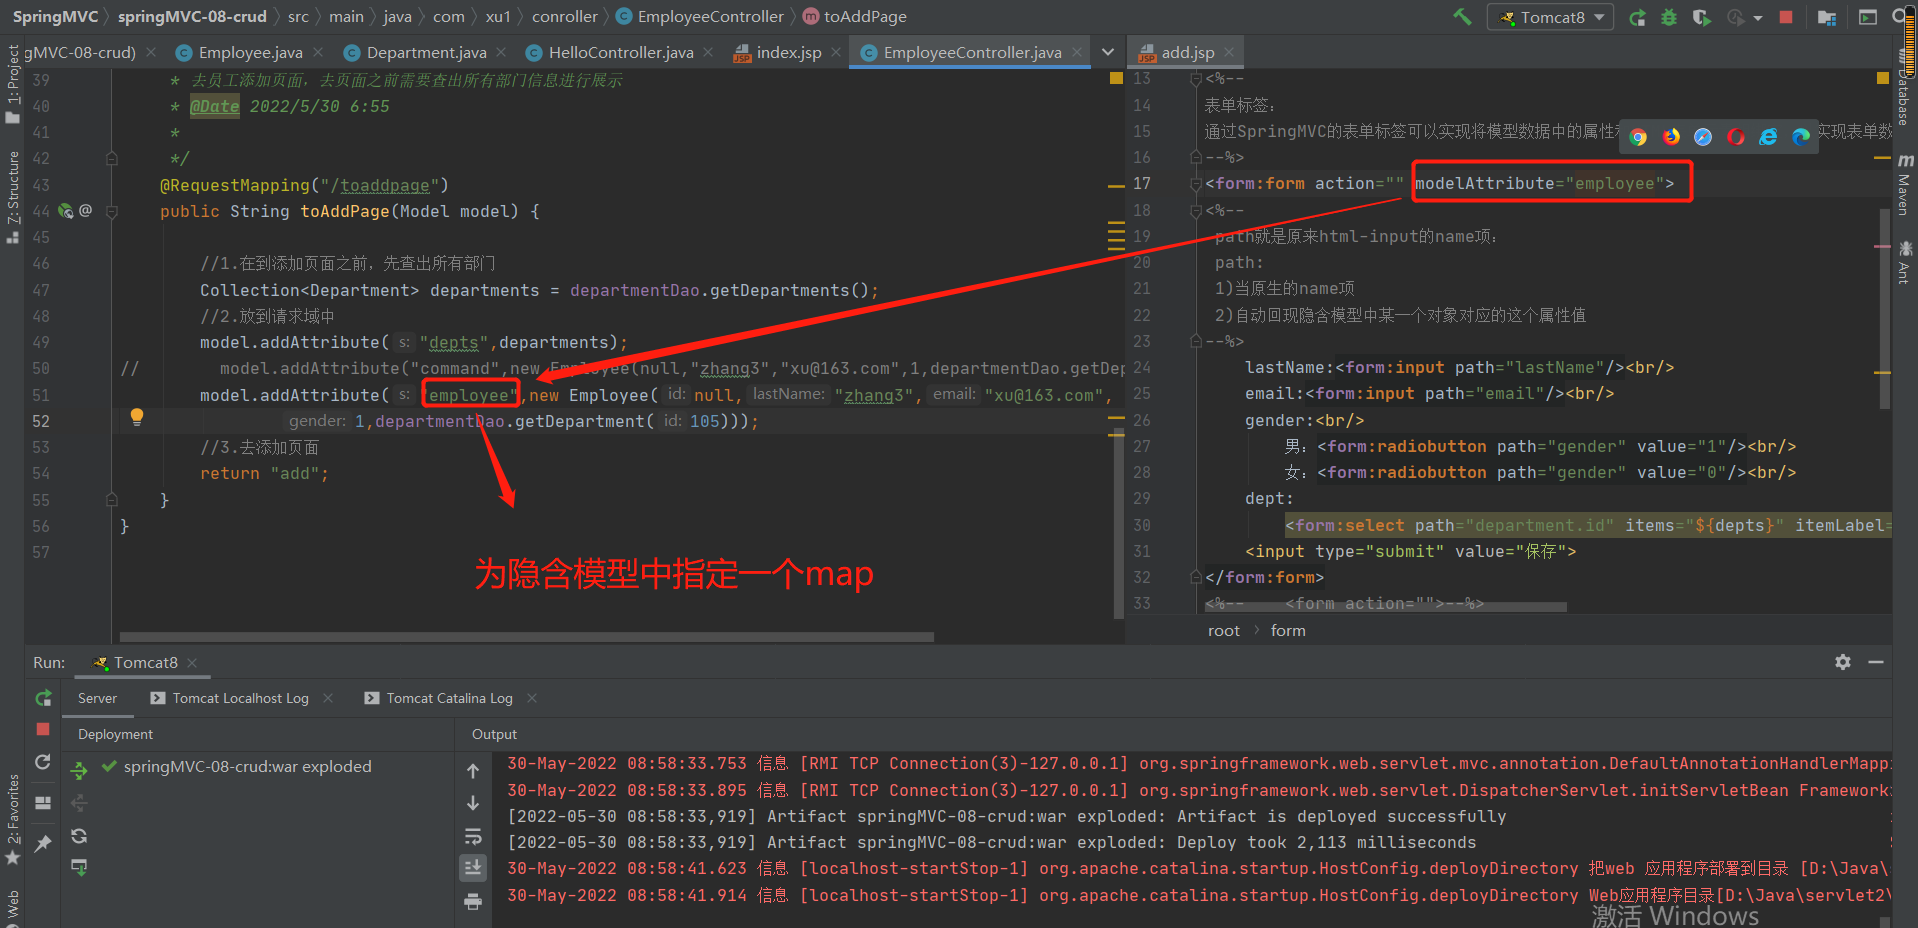The height and width of the screenshot is (928, 1918).
Task: Collapse the comment block ending at line 42
Action: [x=112, y=158]
